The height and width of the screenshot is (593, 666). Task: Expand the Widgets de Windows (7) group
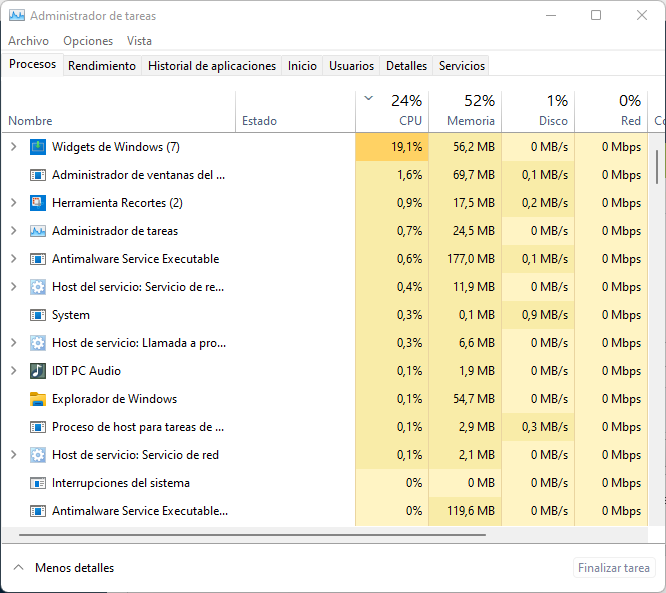coord(14,147)
